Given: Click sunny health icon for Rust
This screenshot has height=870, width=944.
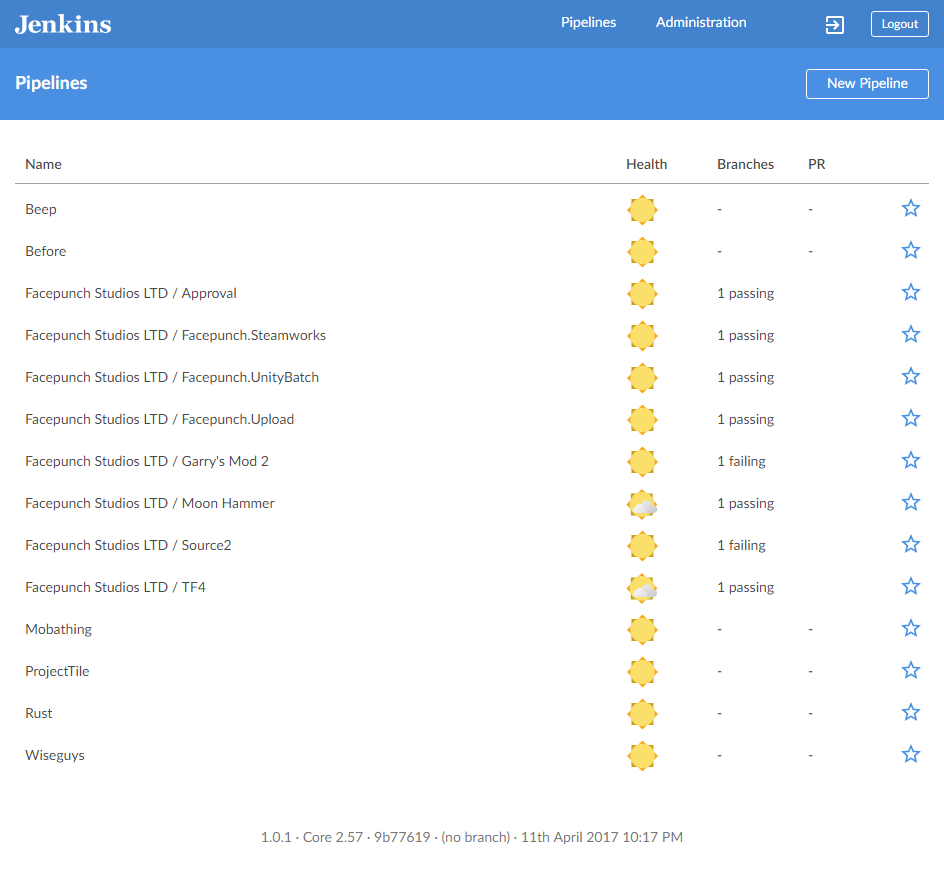Looking at the screenshot, I should click(642, 714).
